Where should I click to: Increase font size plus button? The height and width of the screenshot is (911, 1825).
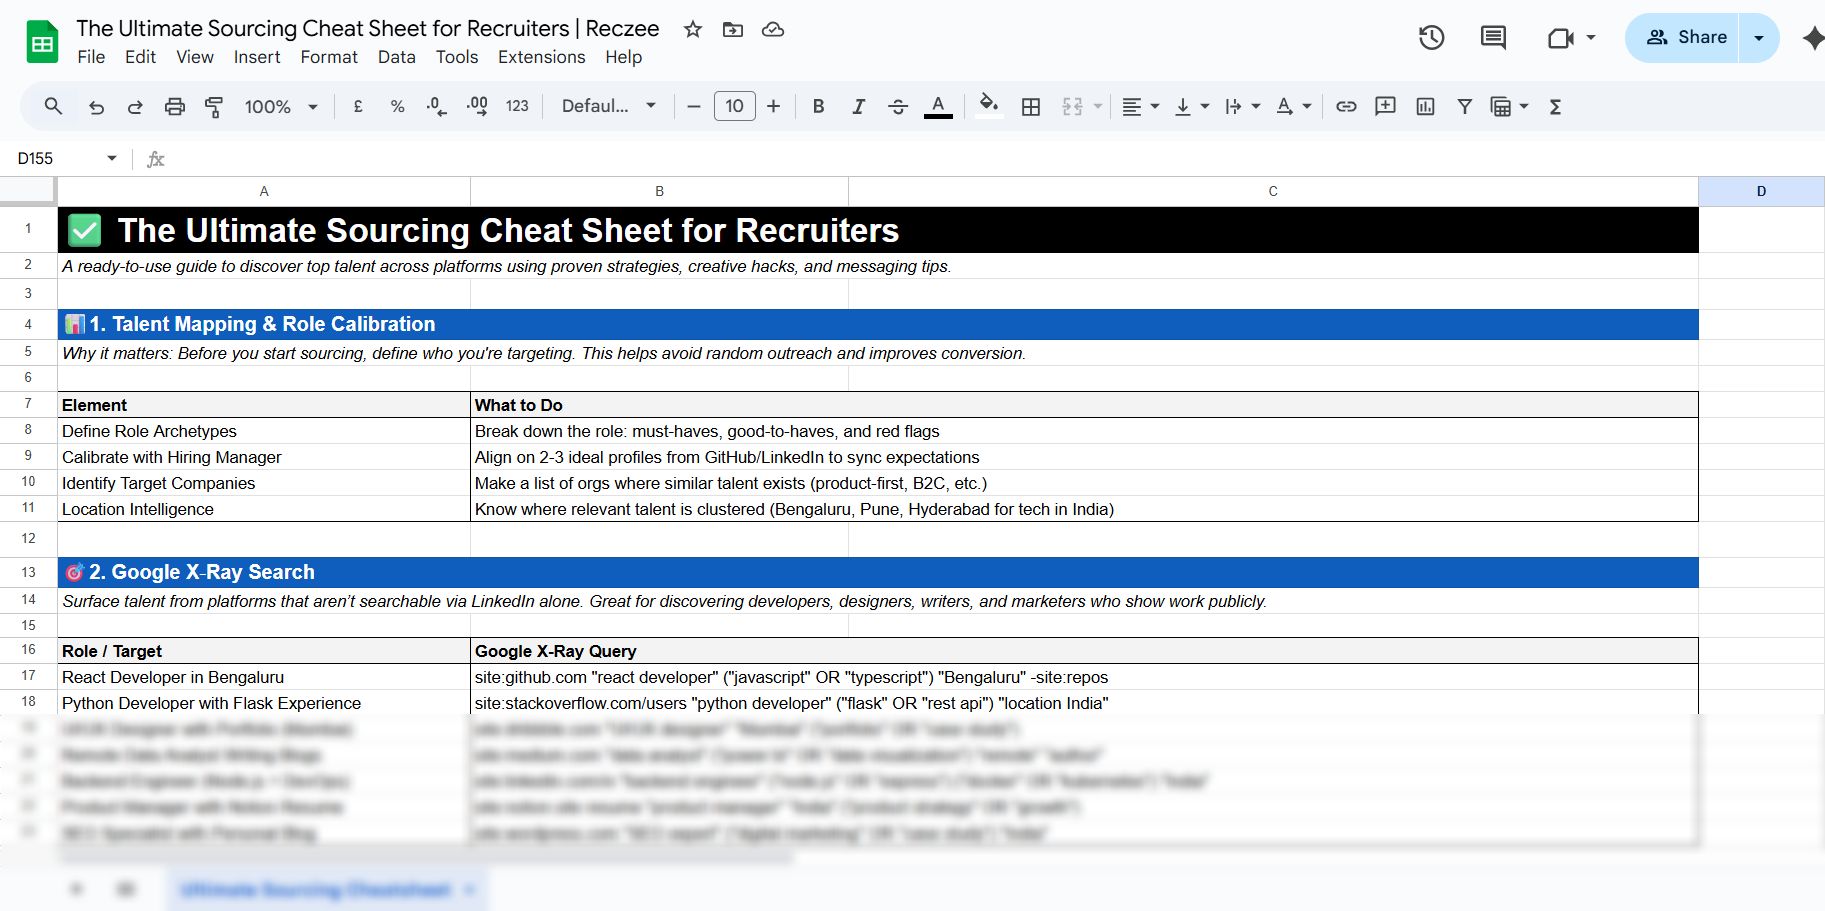click(x=773, y=106)
